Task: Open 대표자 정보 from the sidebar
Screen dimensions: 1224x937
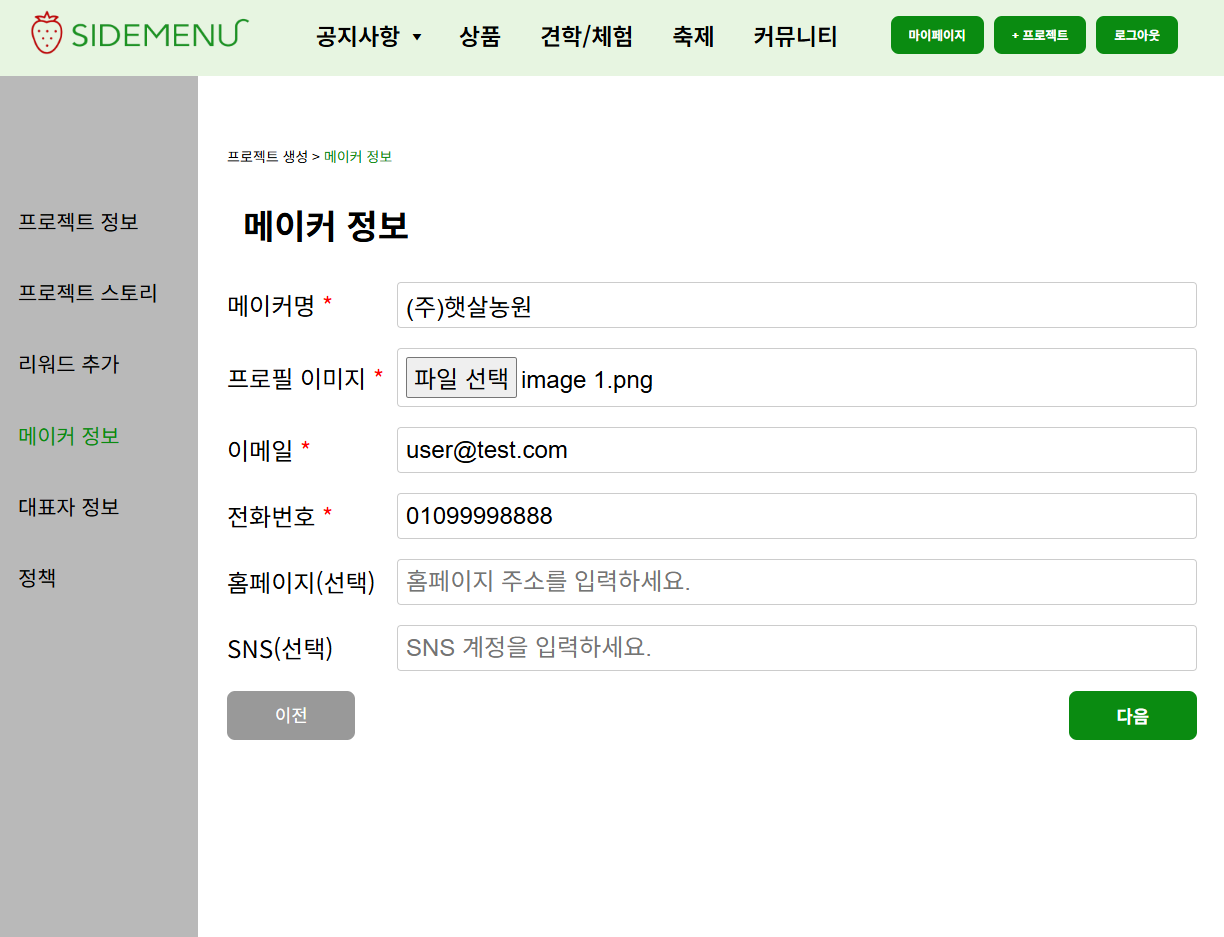Action: tap(67, 507)
